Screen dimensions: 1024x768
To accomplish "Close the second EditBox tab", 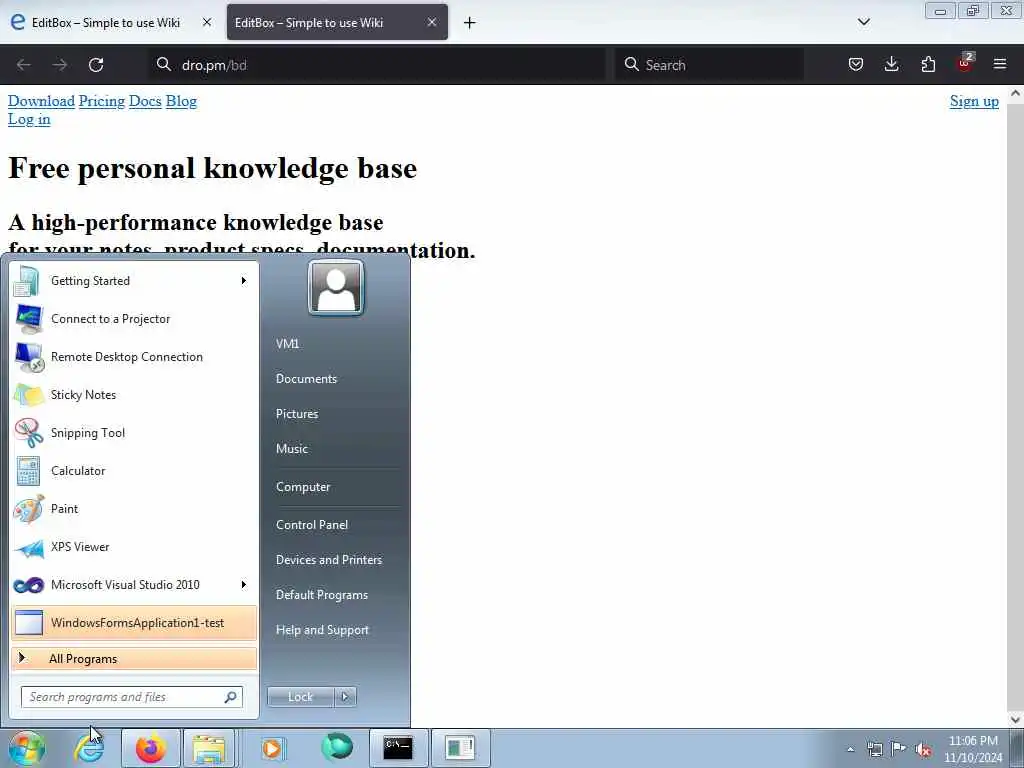I will [432, 22].
